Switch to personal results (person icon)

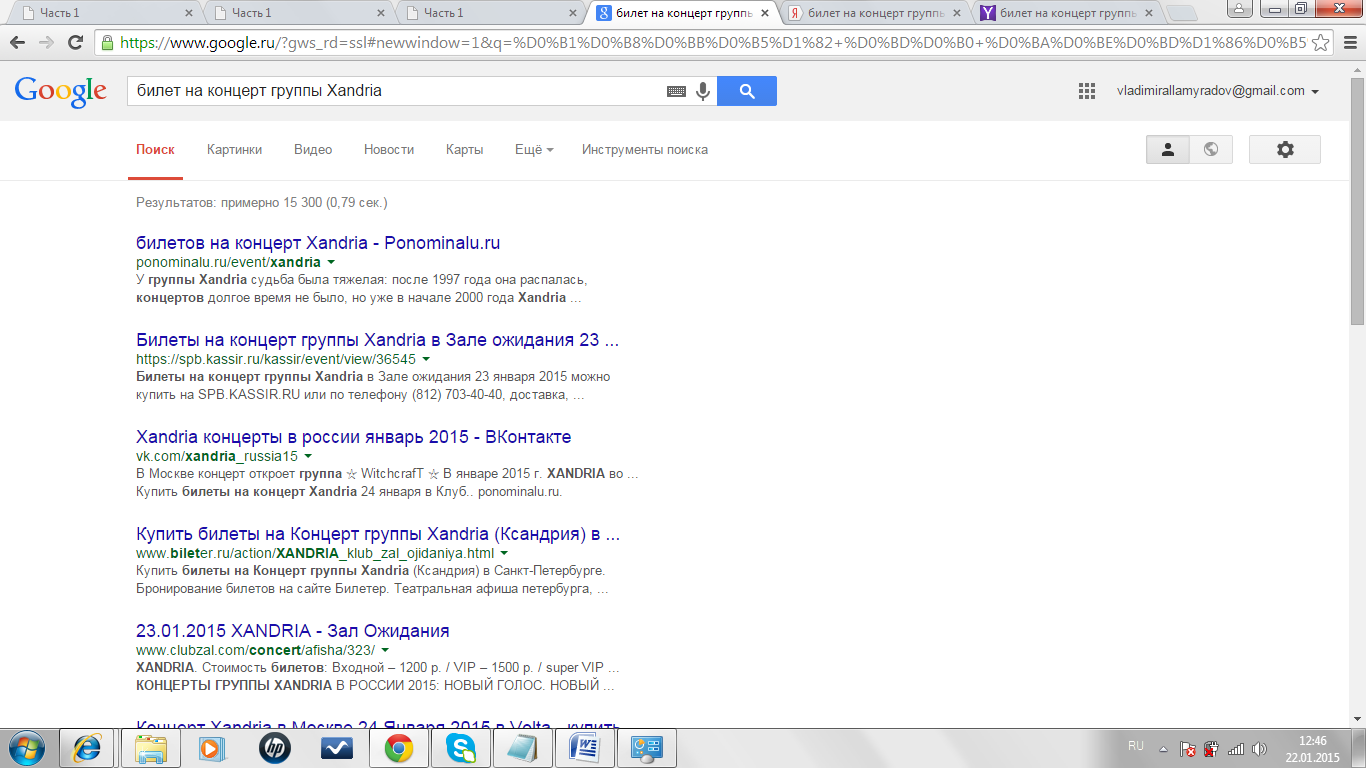[x=1167, y=149]
